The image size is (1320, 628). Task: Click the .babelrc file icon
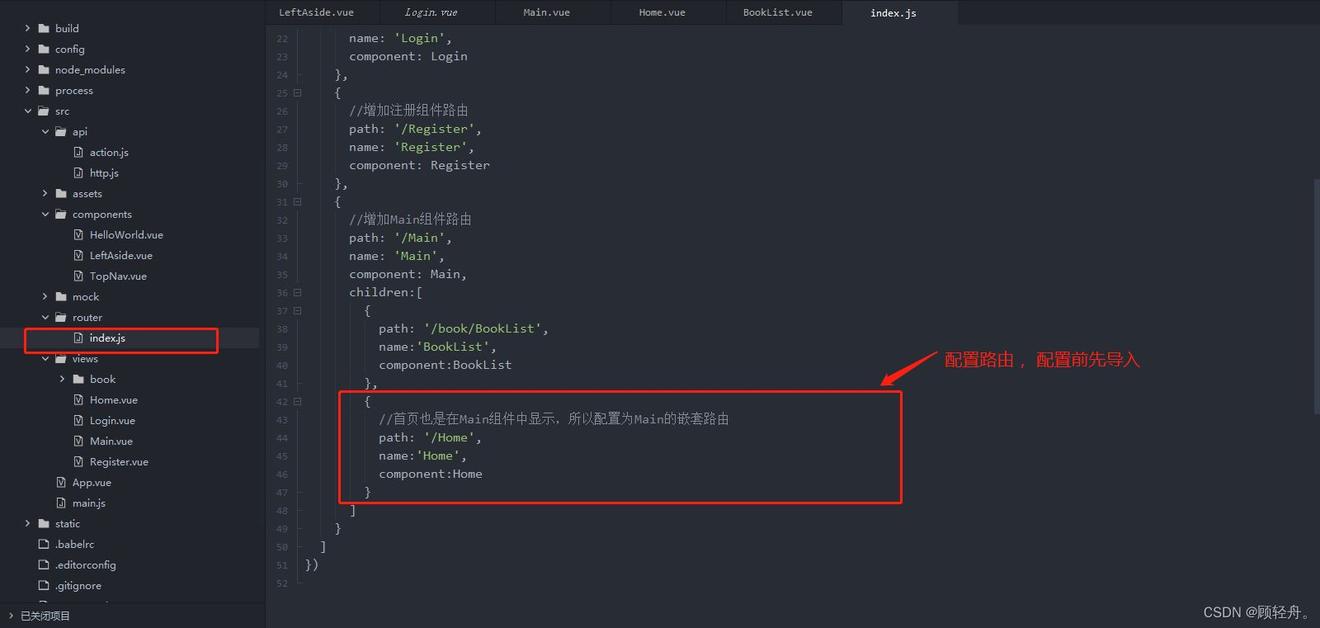coord(44,544)
